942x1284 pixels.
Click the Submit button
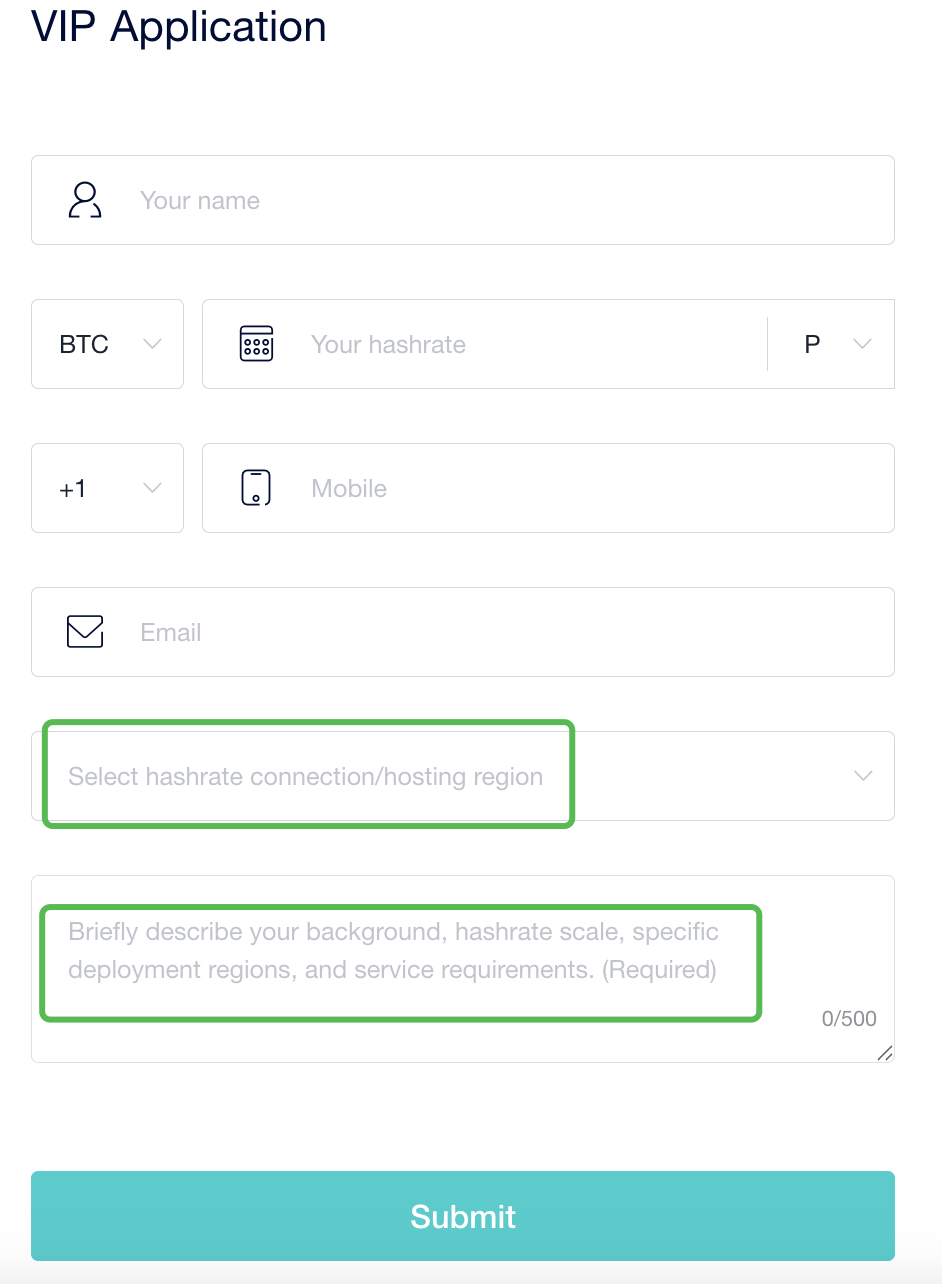pyautogui.click(x=463, y=1216)
